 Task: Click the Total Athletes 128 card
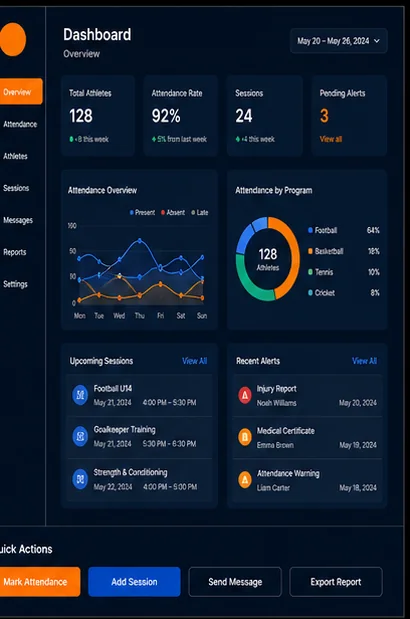tap(98, 116)
